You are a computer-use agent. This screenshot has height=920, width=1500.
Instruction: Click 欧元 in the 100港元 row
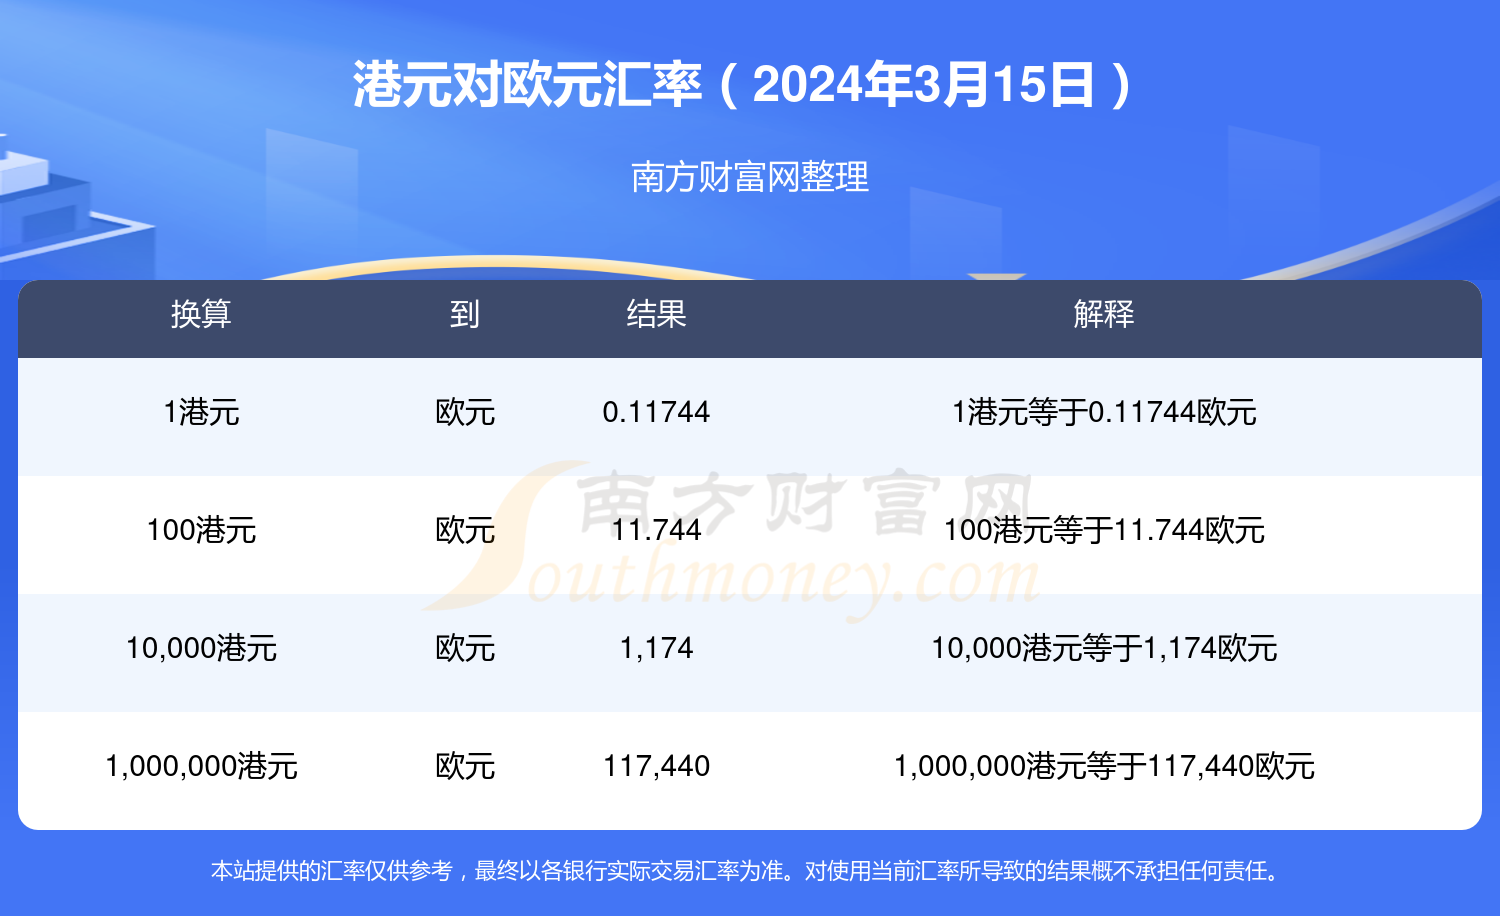465,530
